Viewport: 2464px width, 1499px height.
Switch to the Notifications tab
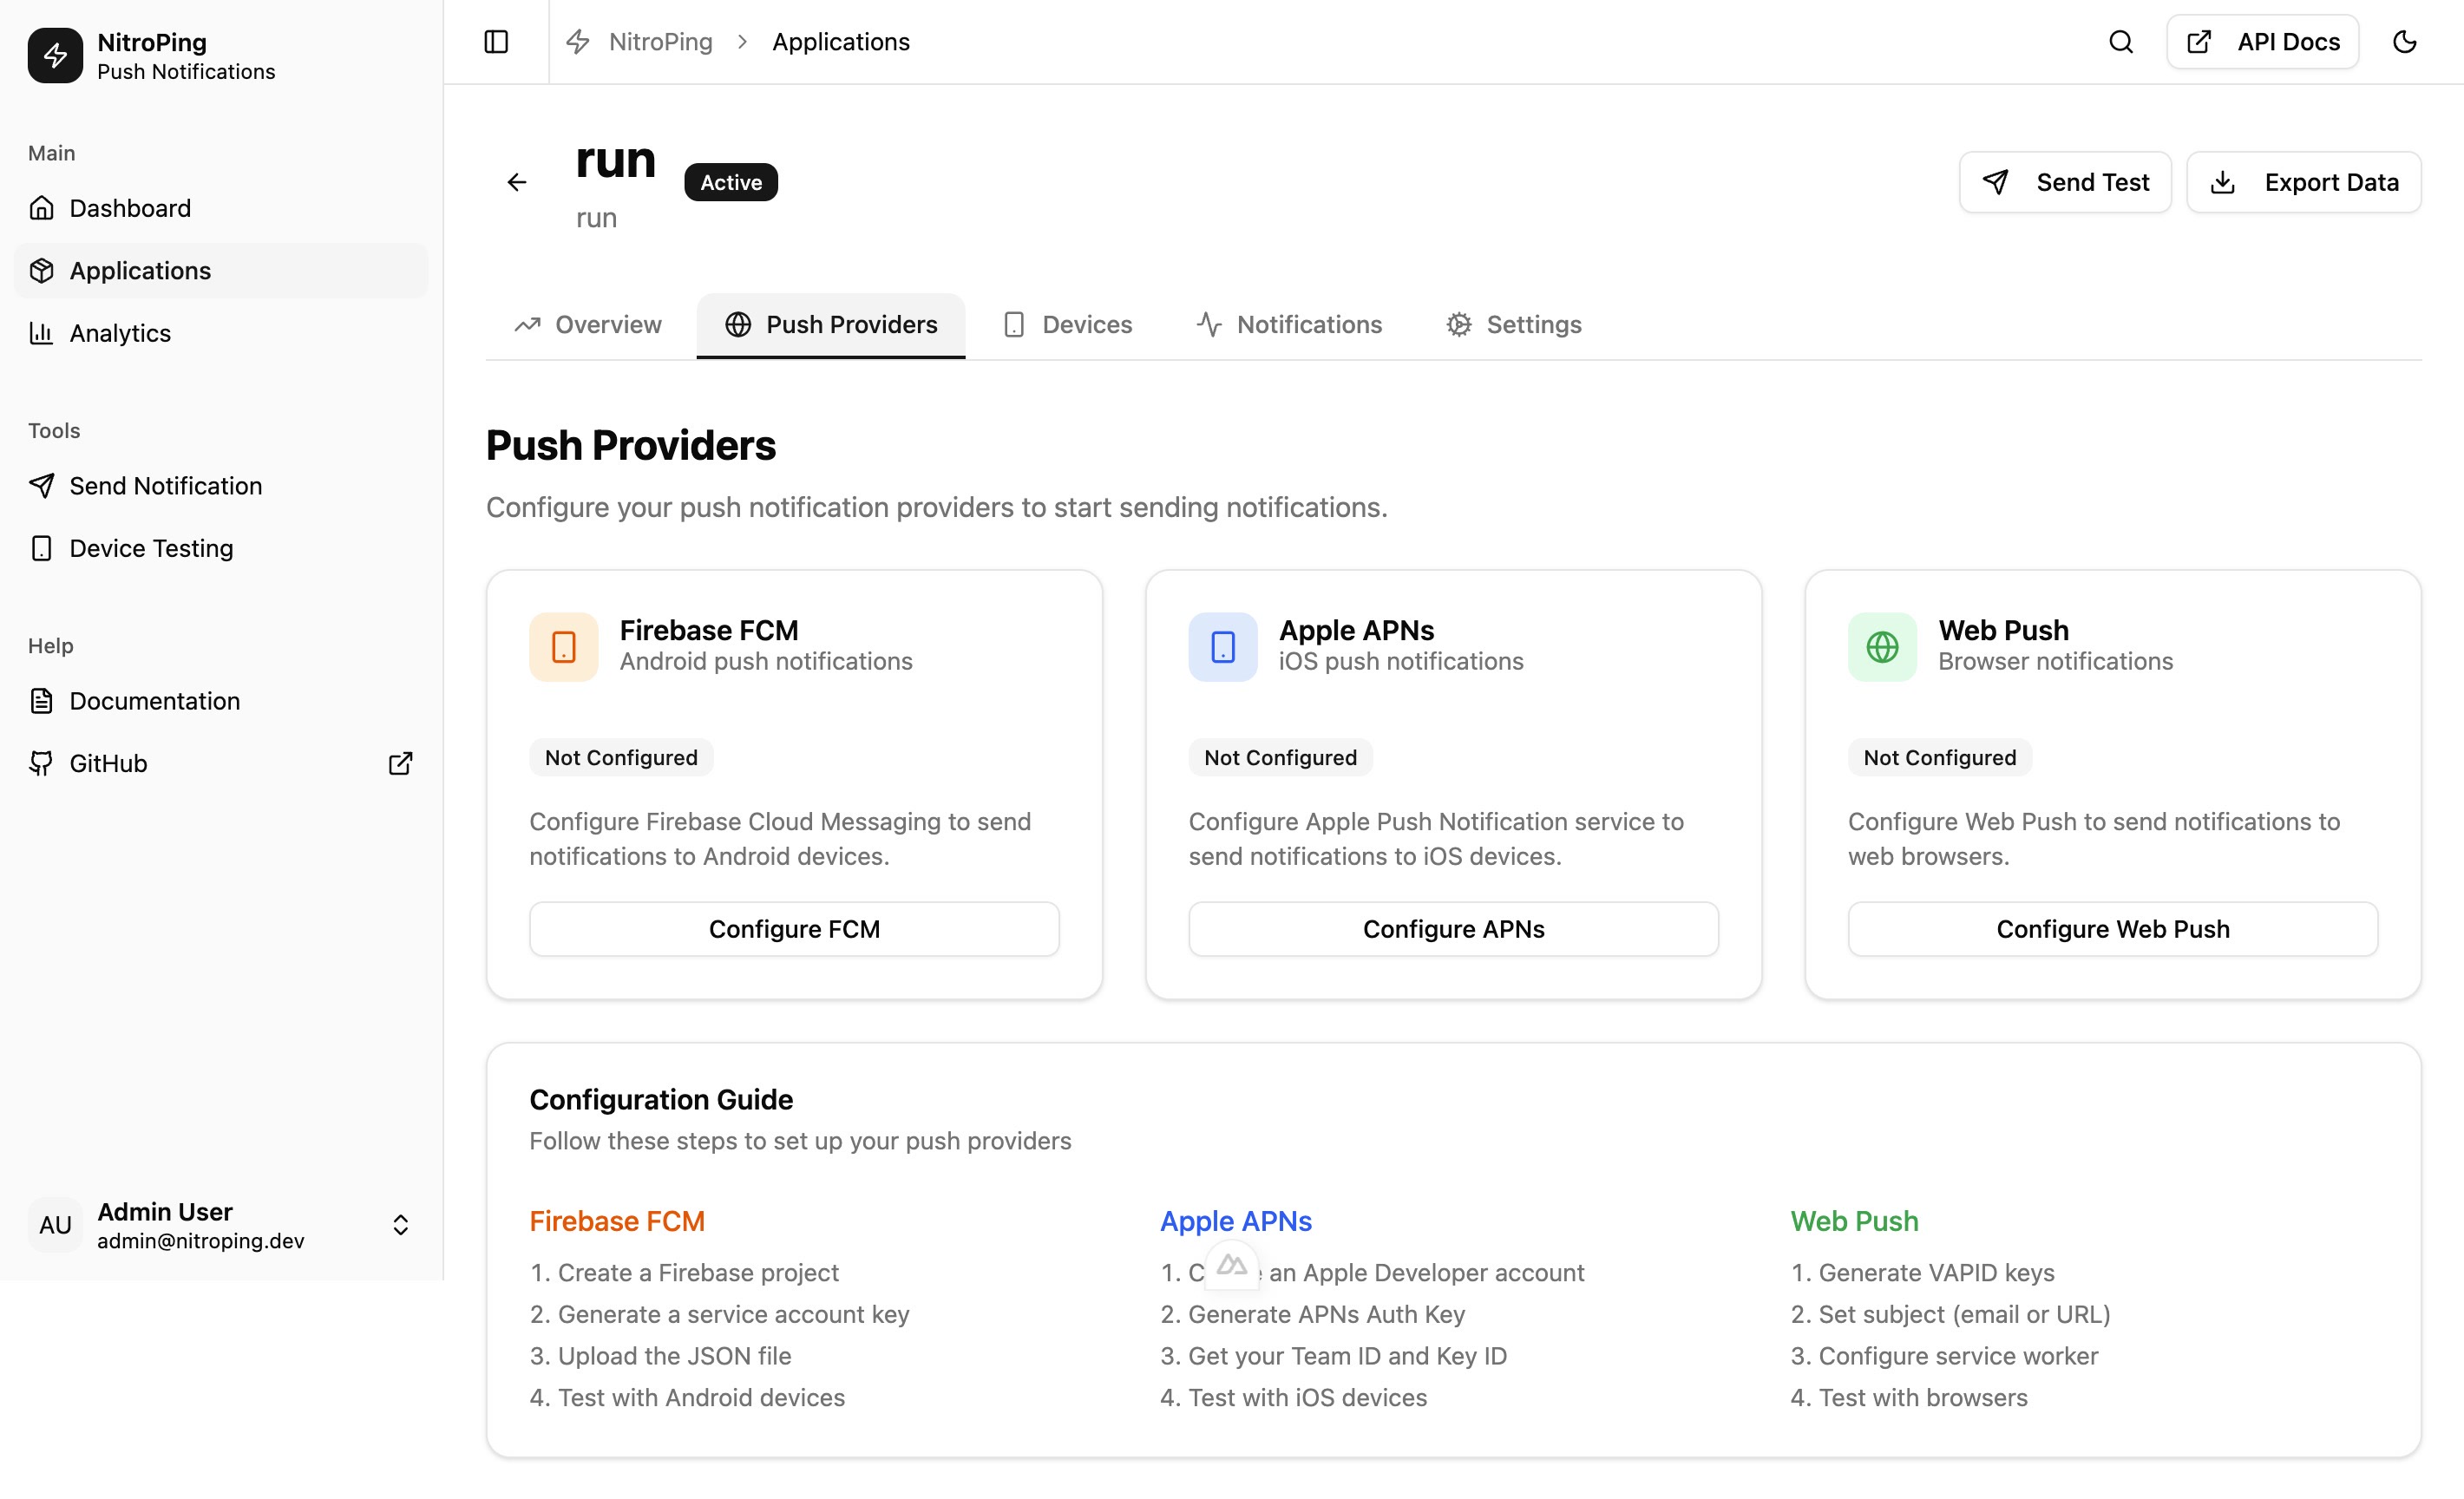point(1289,325)
